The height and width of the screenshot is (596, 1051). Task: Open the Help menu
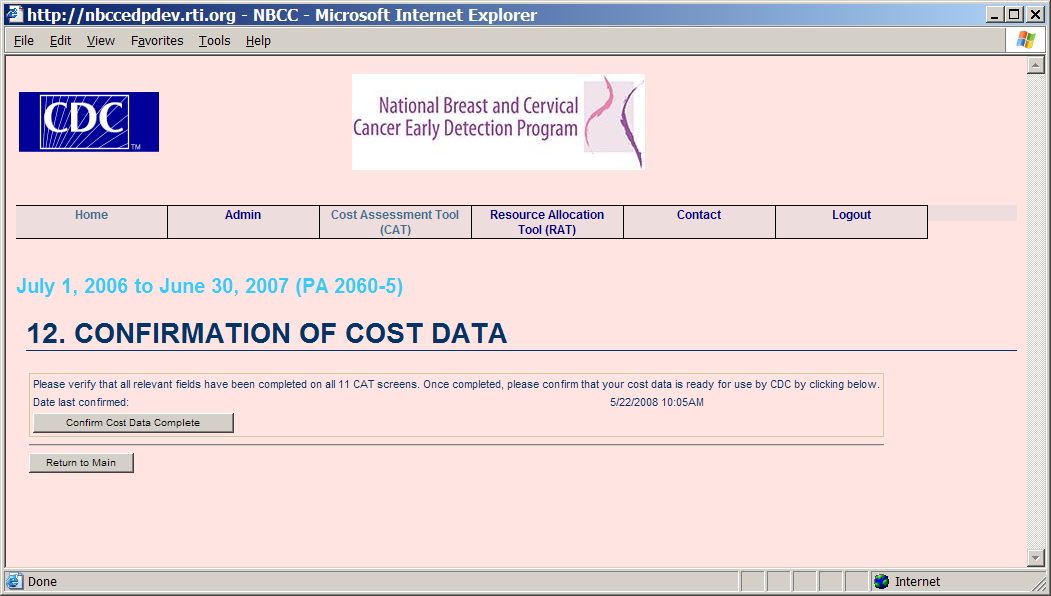pos(258,41)
